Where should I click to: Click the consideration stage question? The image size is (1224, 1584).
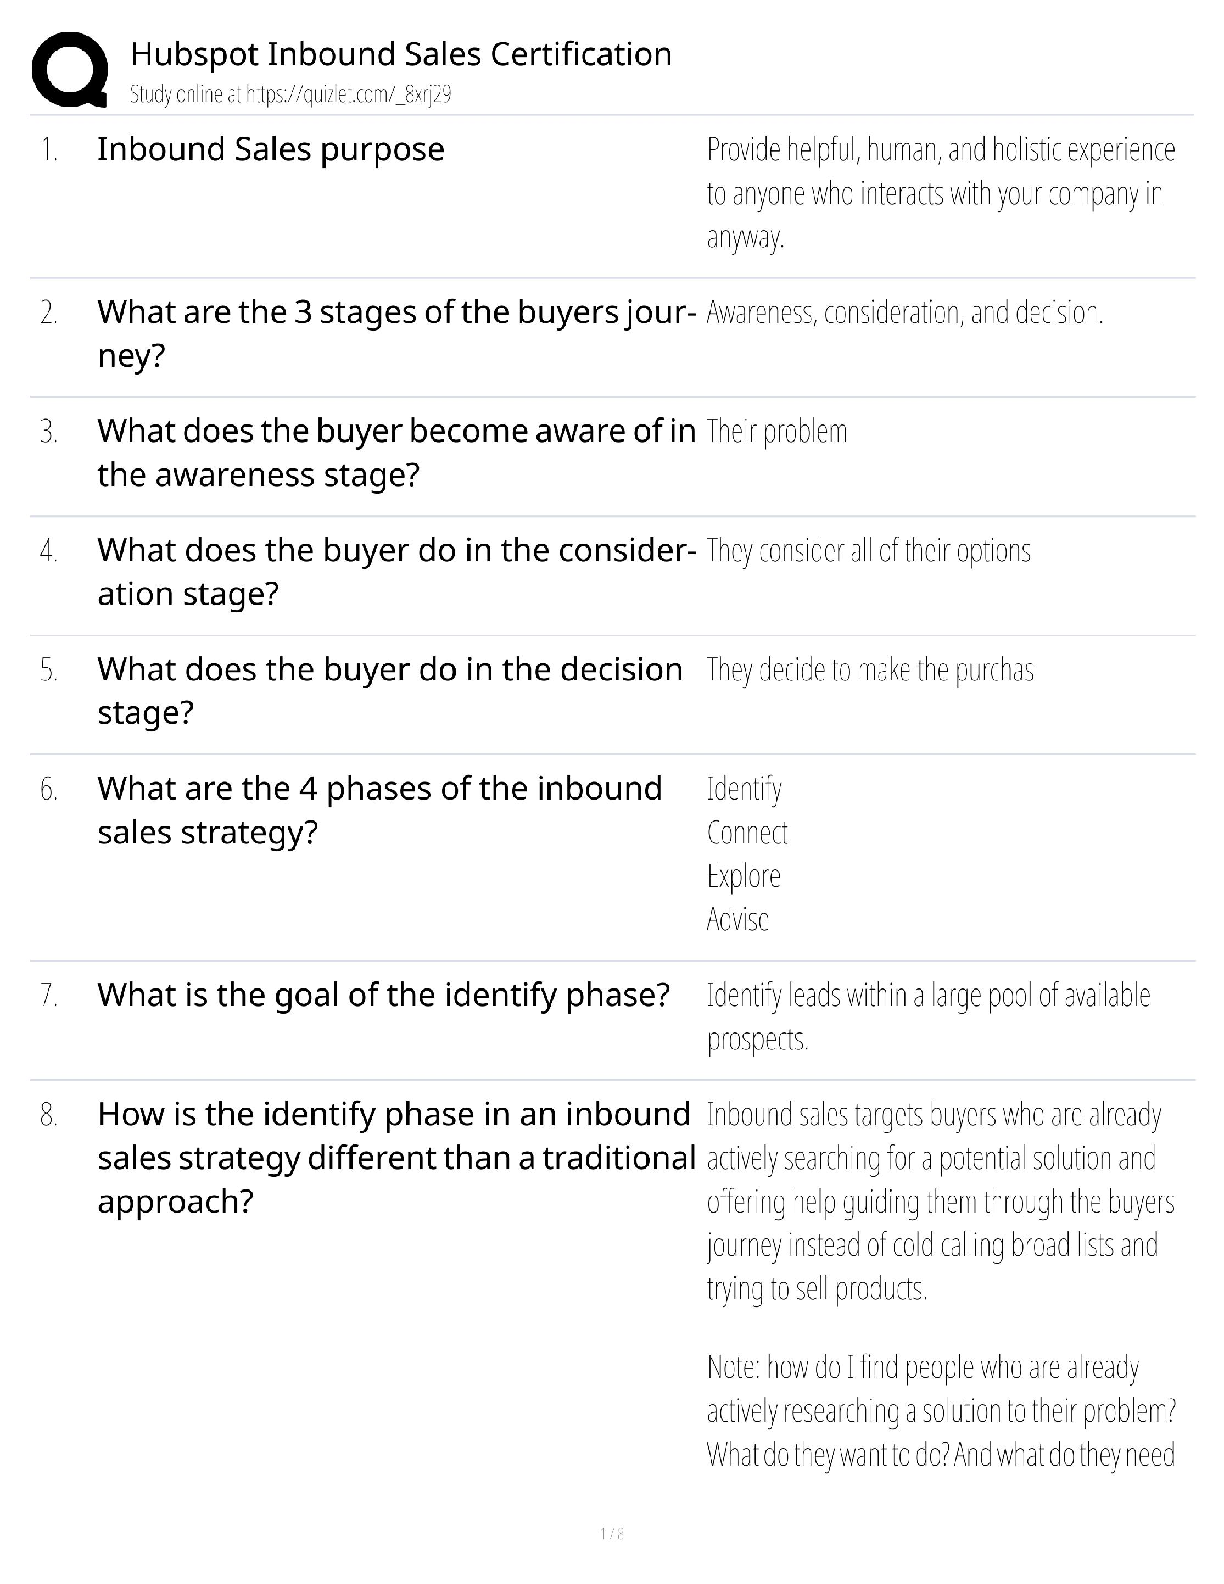(396, 571)
